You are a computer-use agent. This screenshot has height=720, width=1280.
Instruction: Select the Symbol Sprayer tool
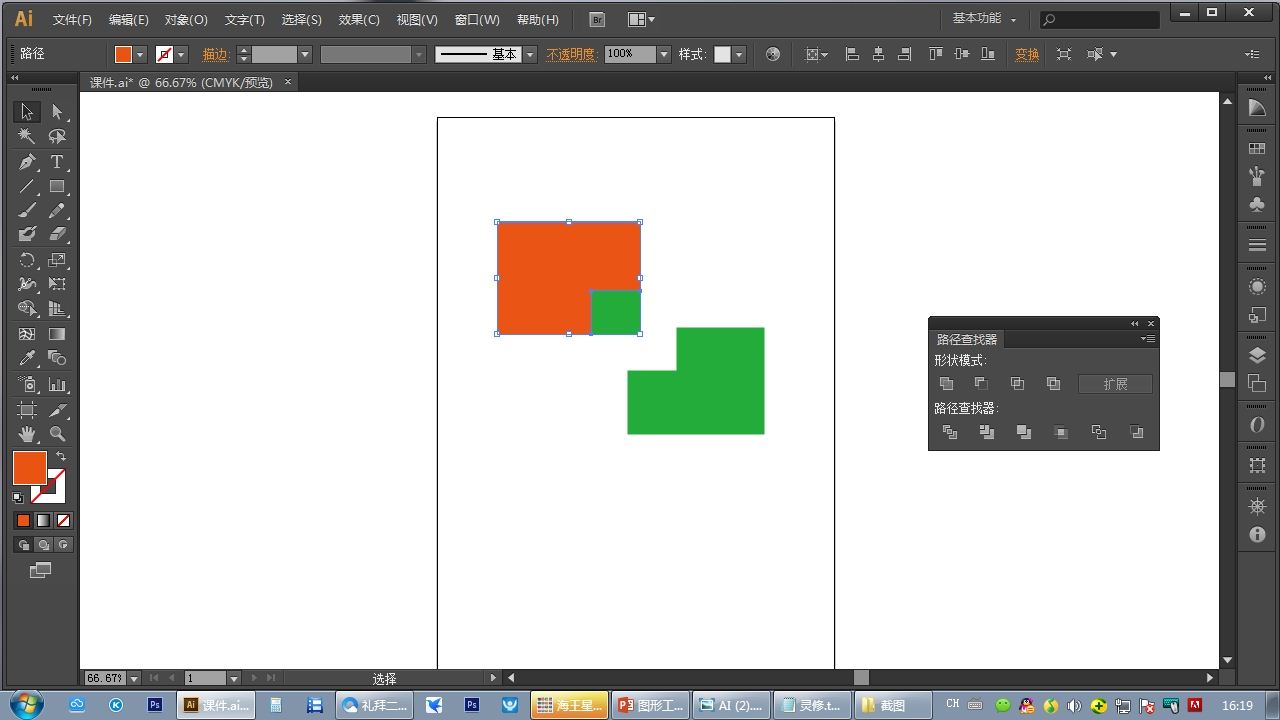[x=27, y=385]
